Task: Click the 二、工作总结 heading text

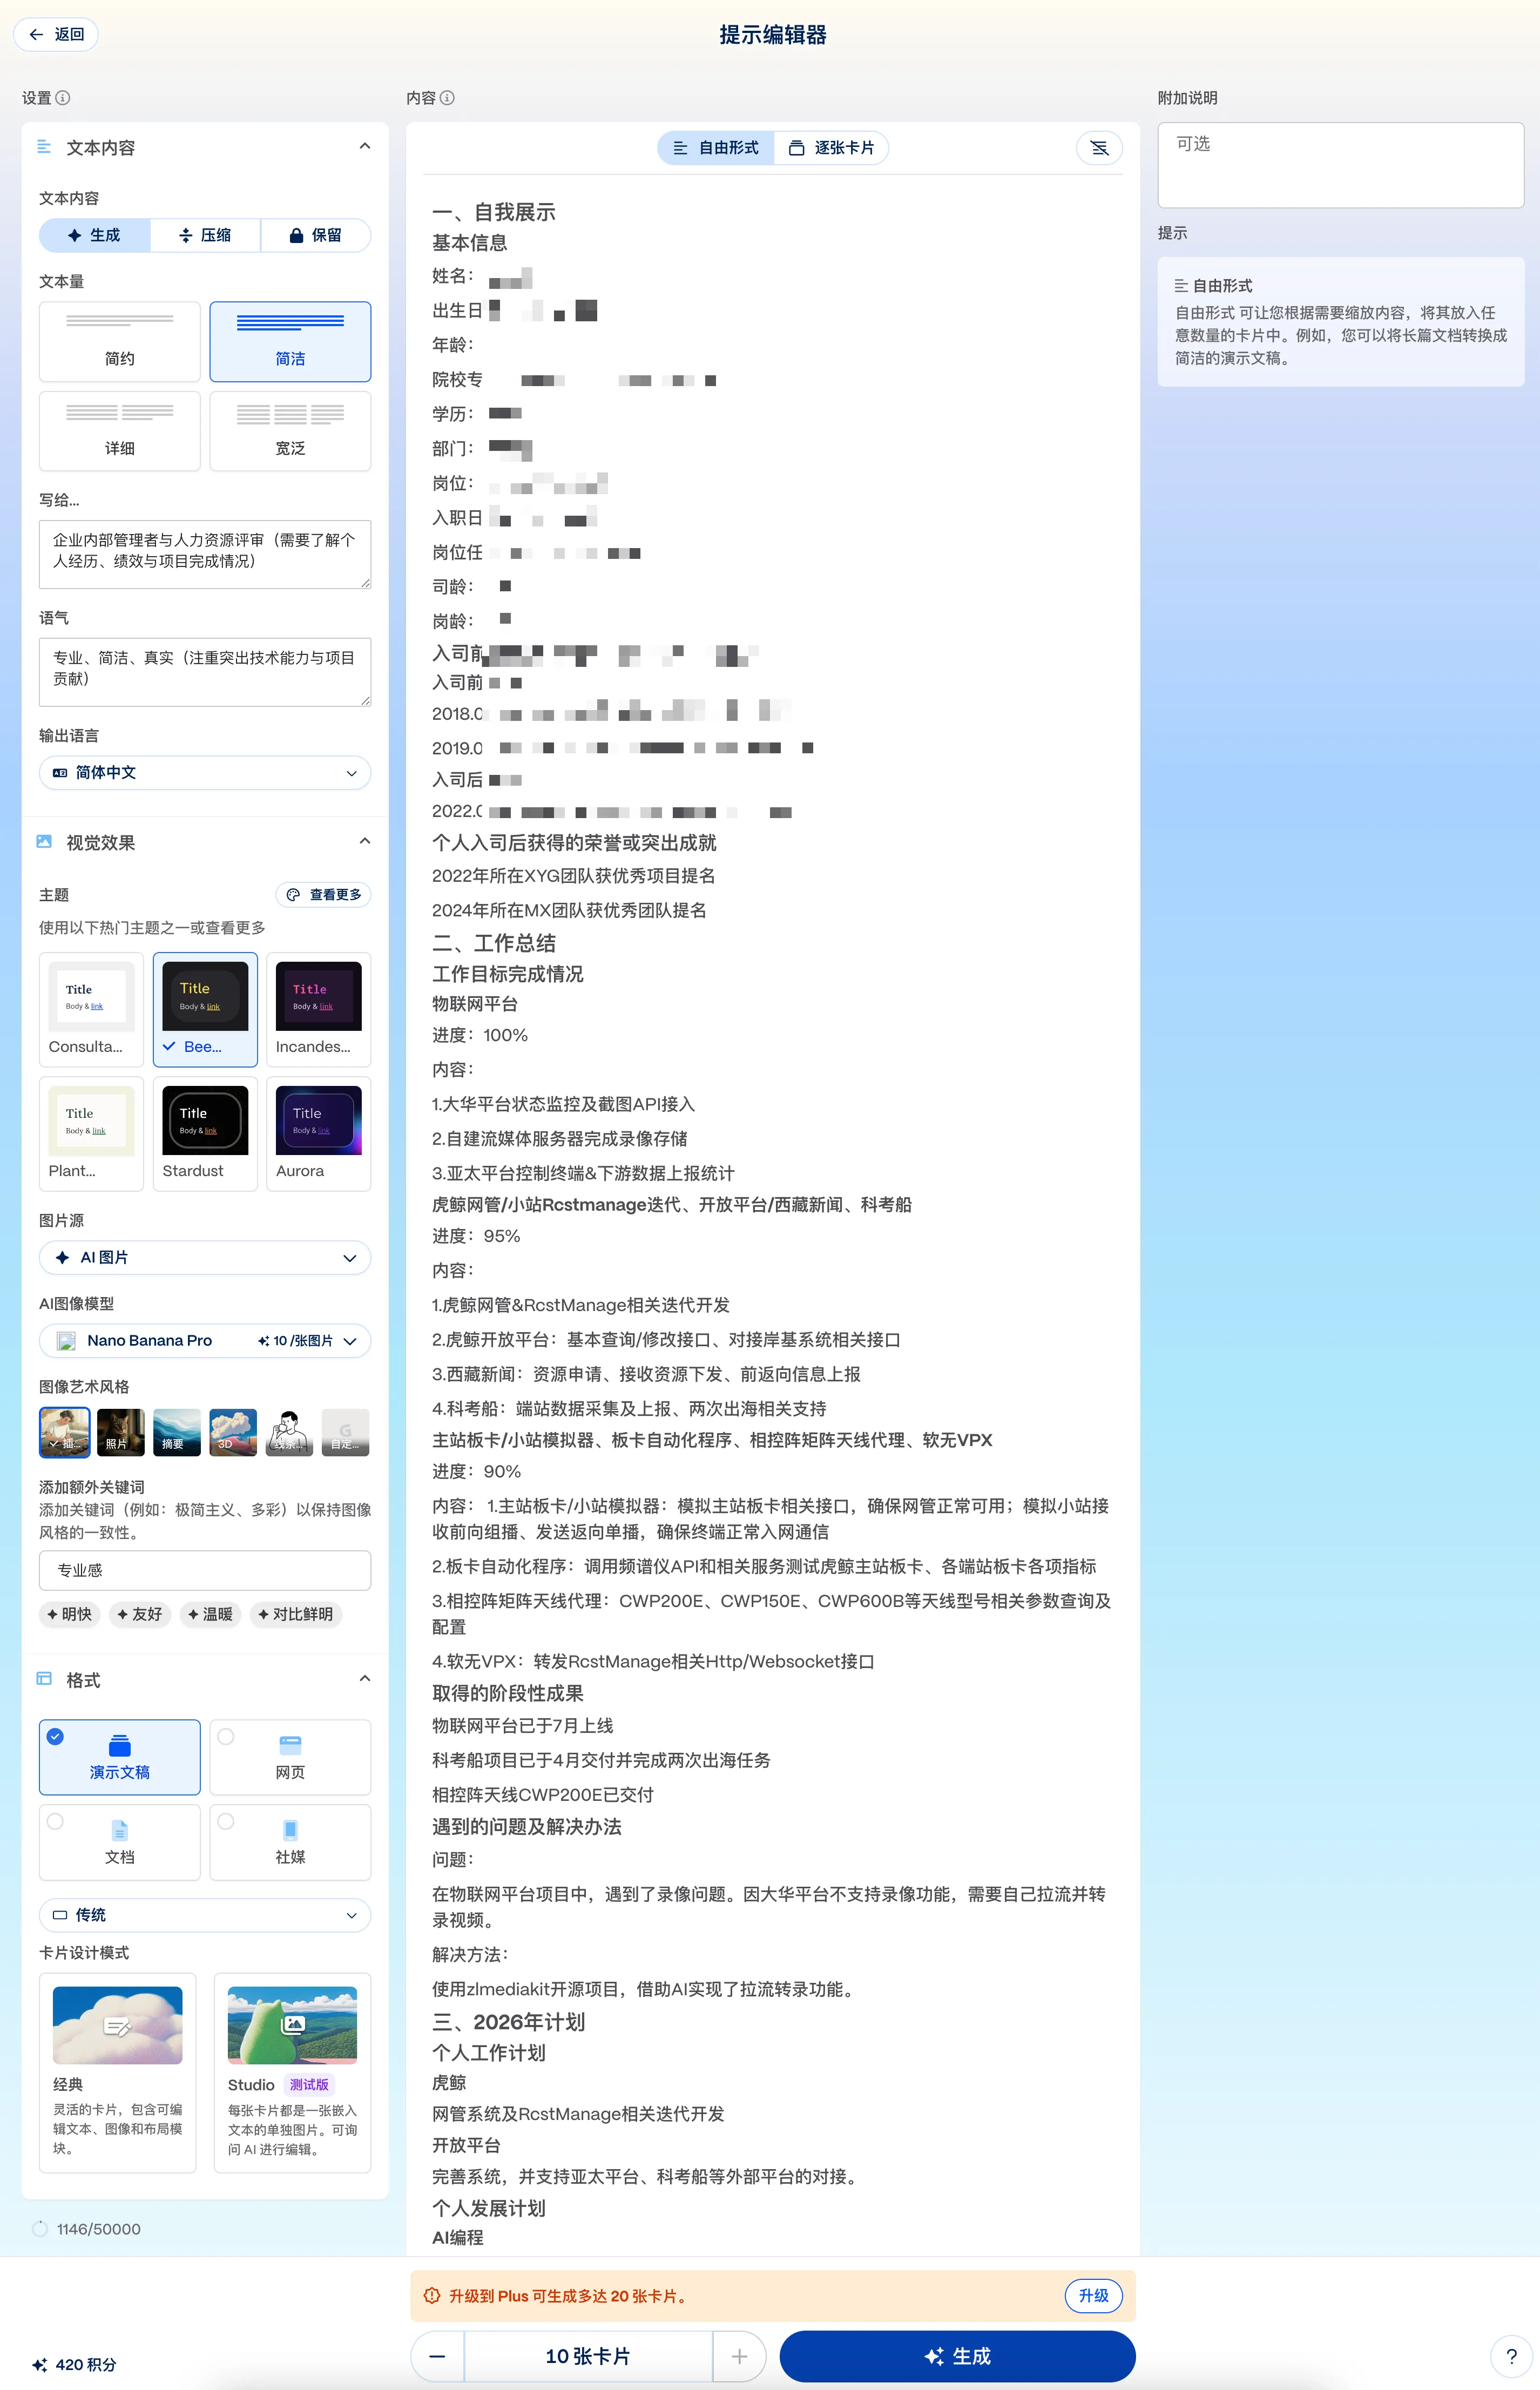Action: 494,943
